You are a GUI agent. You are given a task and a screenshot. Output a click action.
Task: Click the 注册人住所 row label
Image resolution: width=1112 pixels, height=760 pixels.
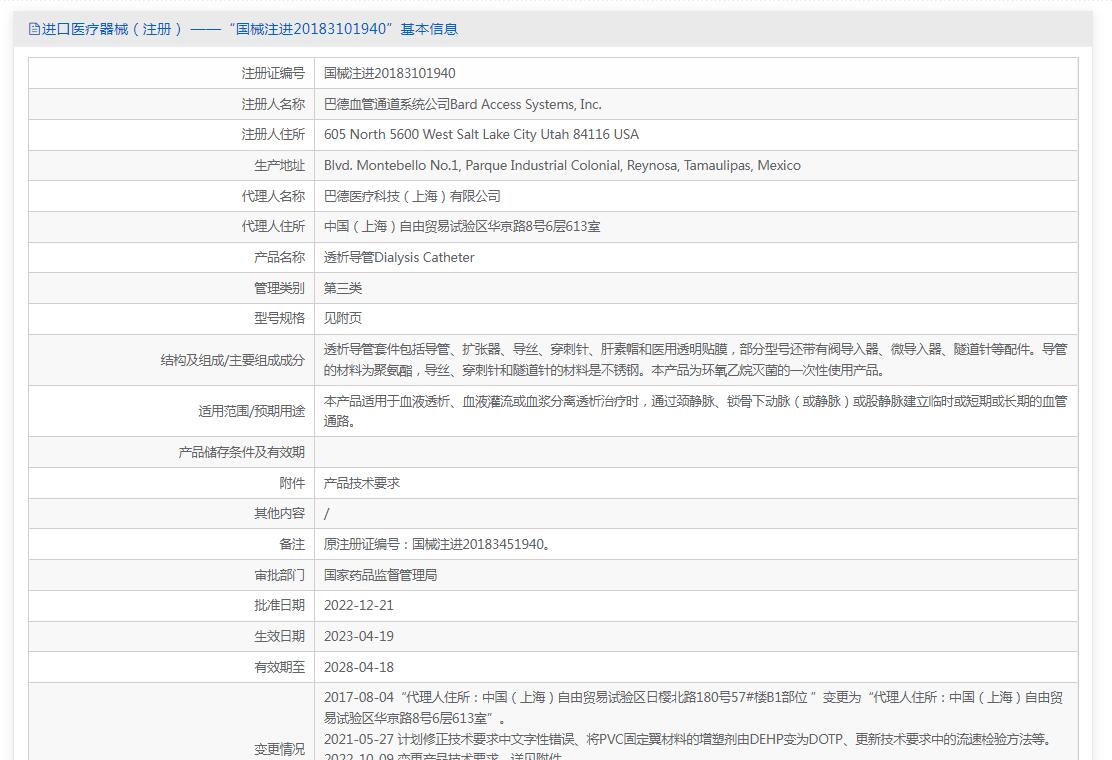(x=273, y=134)
